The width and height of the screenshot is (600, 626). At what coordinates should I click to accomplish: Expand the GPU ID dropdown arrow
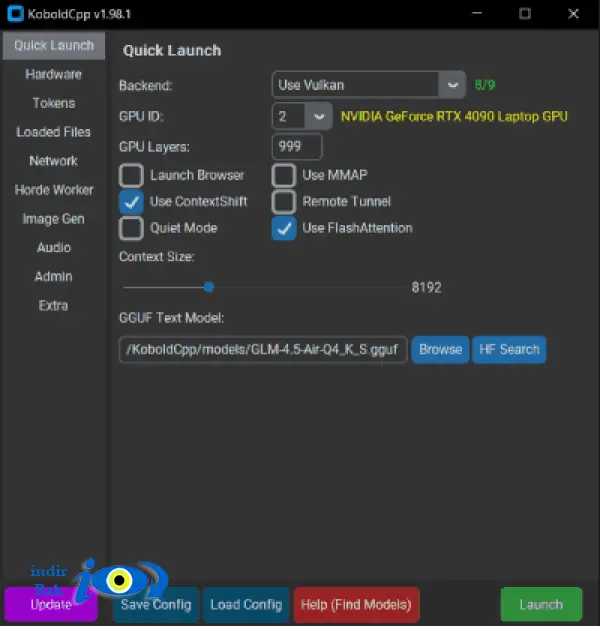coord(319,117)
